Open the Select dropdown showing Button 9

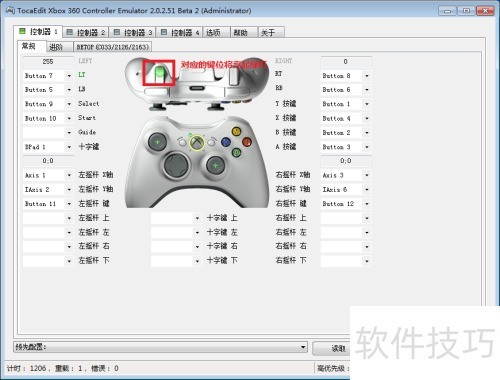coord(48,104)
